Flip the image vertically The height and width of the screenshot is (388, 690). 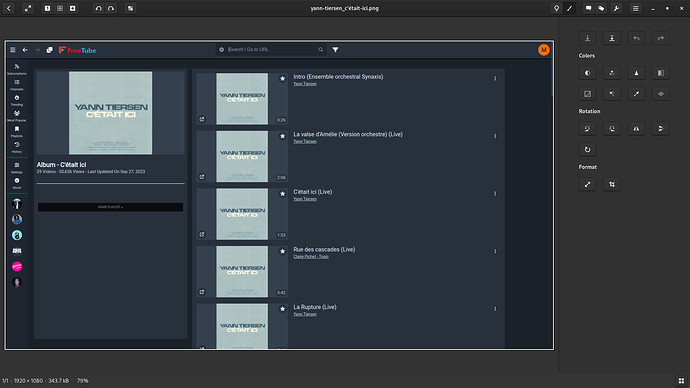(661, 128)
